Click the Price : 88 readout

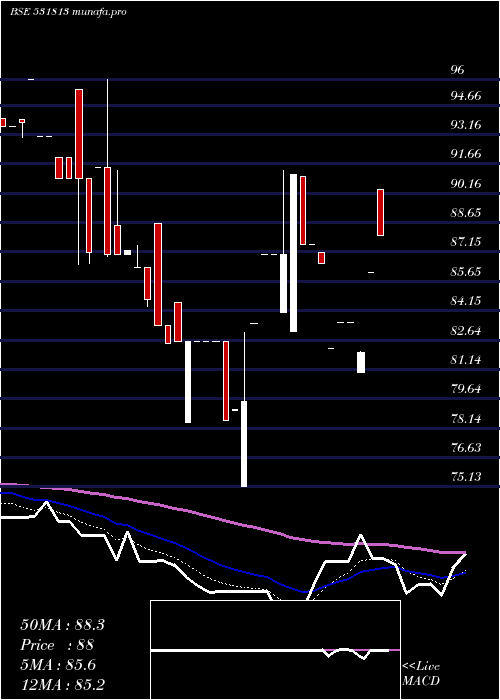pos(57,645)
